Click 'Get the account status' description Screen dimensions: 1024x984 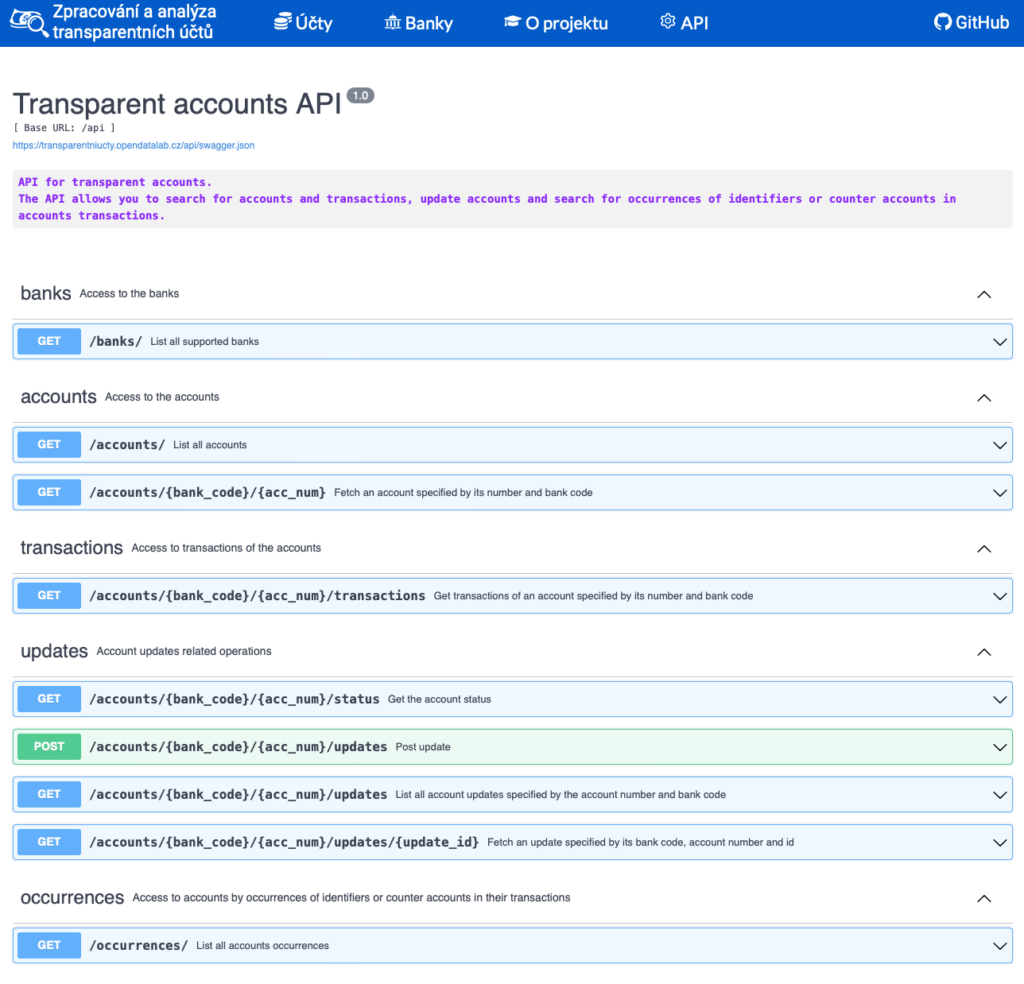coord(440,699)
